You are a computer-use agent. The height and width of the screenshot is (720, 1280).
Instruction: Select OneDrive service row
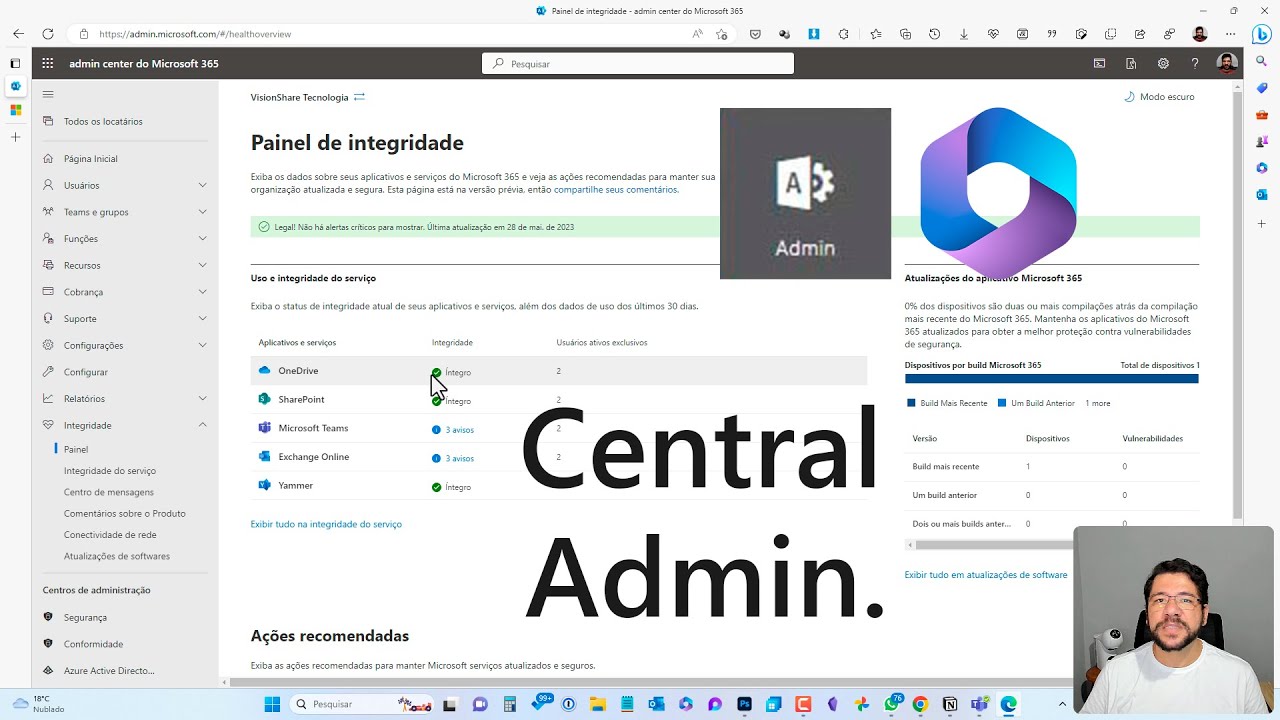pos(559,371)
